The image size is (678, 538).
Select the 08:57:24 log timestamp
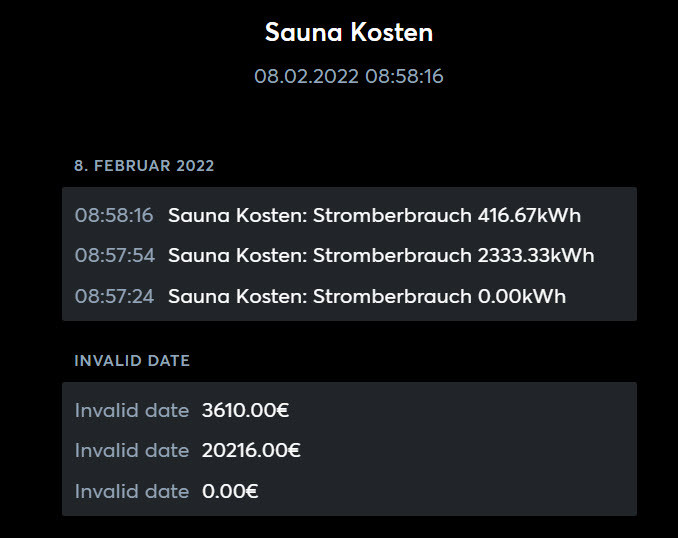[x=115, y=296]
